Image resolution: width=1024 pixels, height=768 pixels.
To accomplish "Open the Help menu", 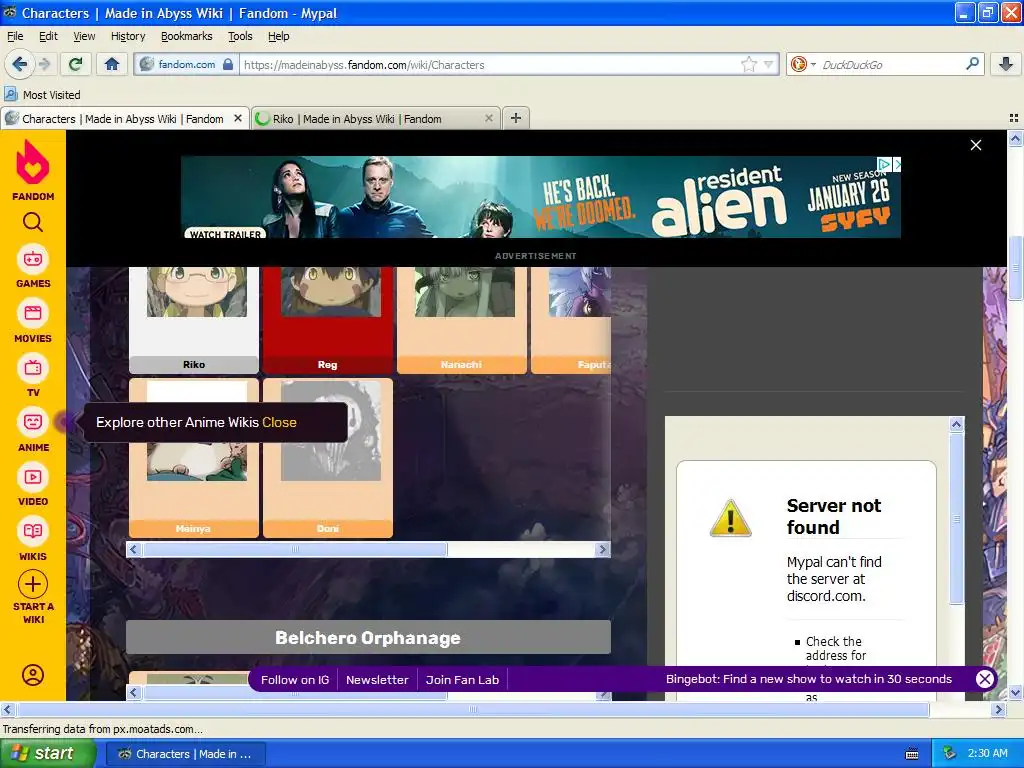I will [279, 36].
